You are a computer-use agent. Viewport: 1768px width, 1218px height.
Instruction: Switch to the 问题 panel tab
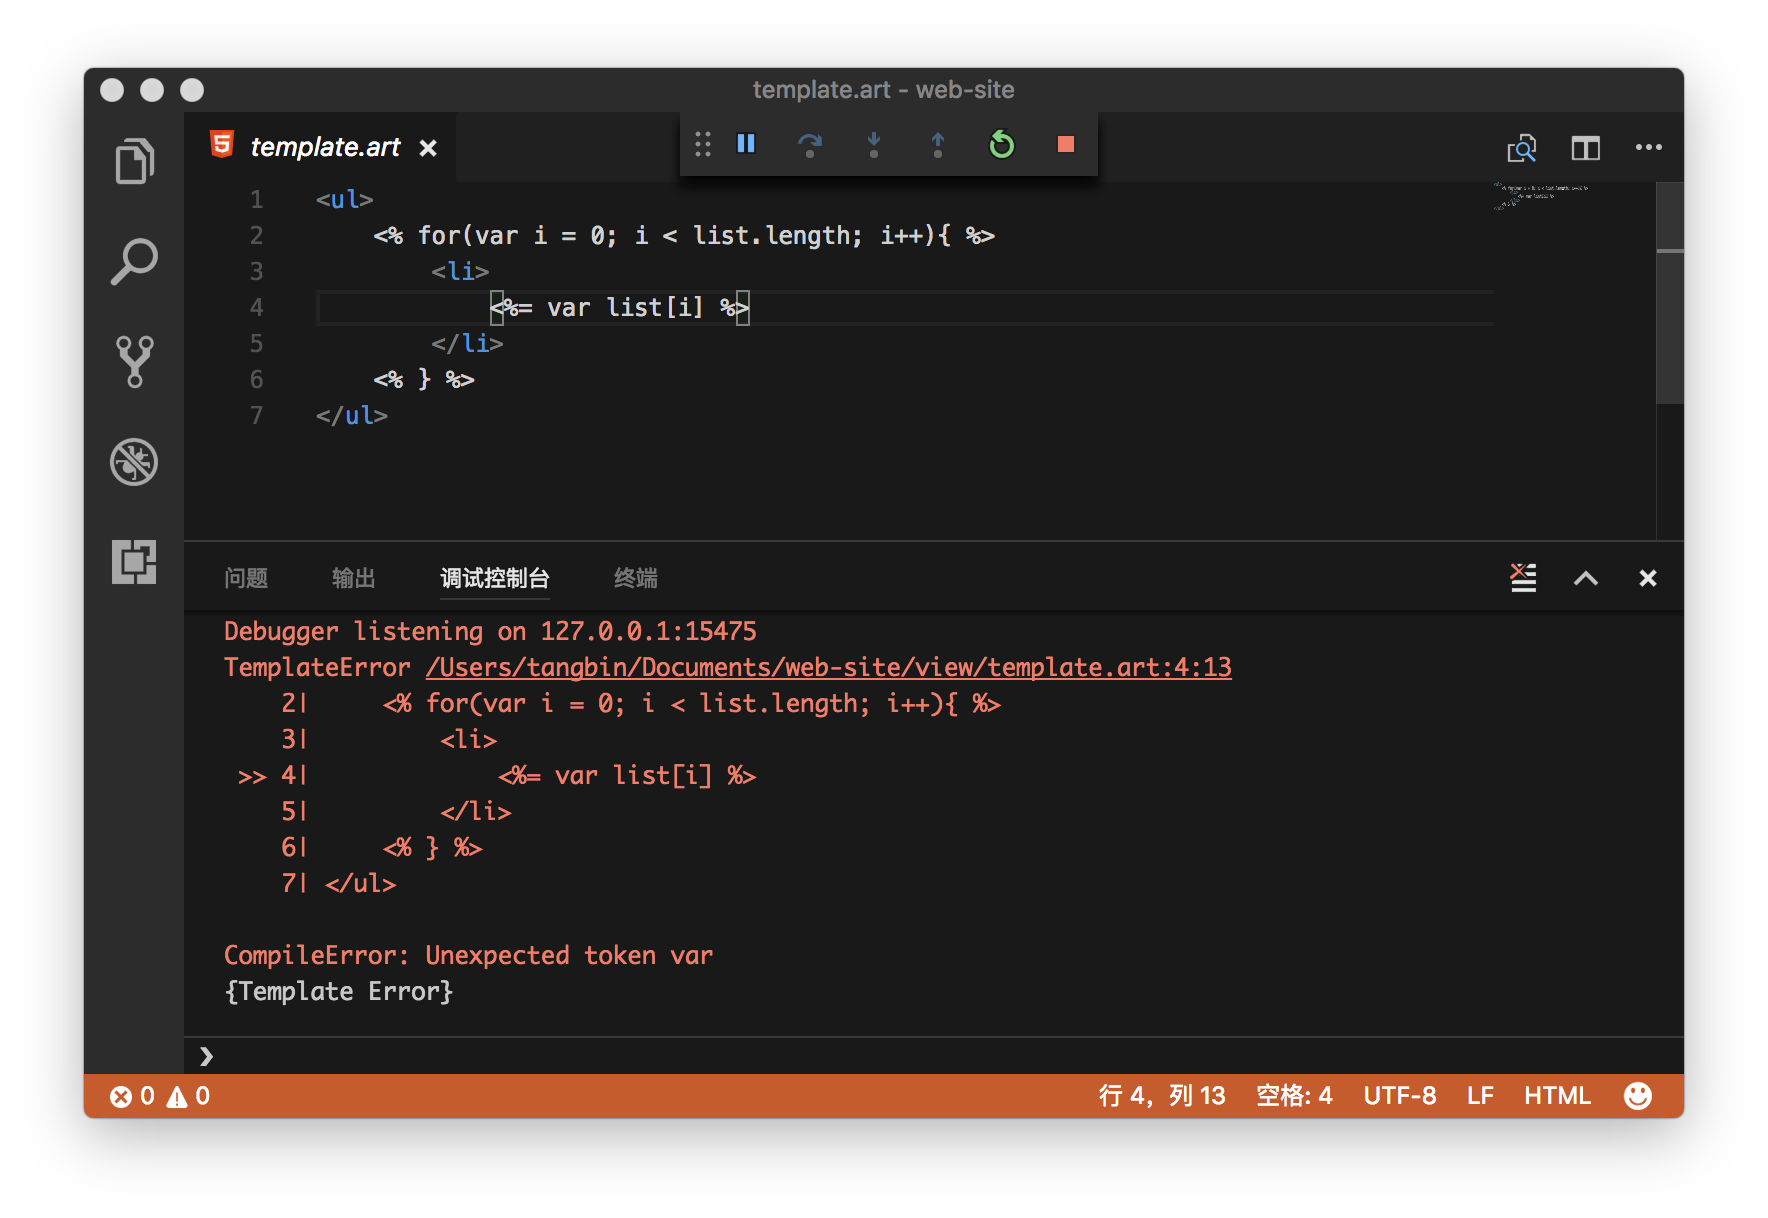pos(246,578)
